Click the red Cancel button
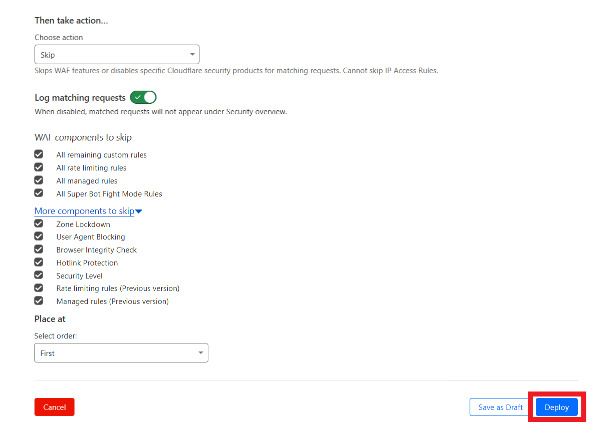Viewport: 610px width, 433px height. (x=54, y=407)
